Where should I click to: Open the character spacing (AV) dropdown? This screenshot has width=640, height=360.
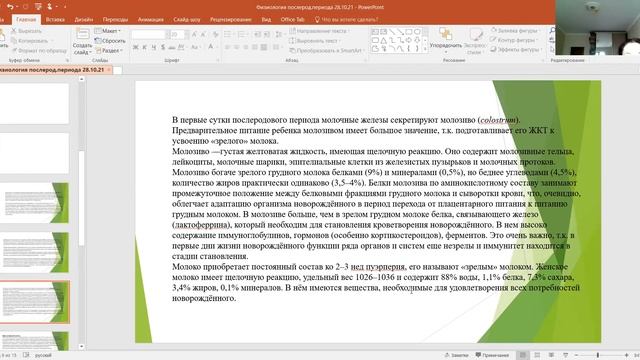[x=182, y=47]
